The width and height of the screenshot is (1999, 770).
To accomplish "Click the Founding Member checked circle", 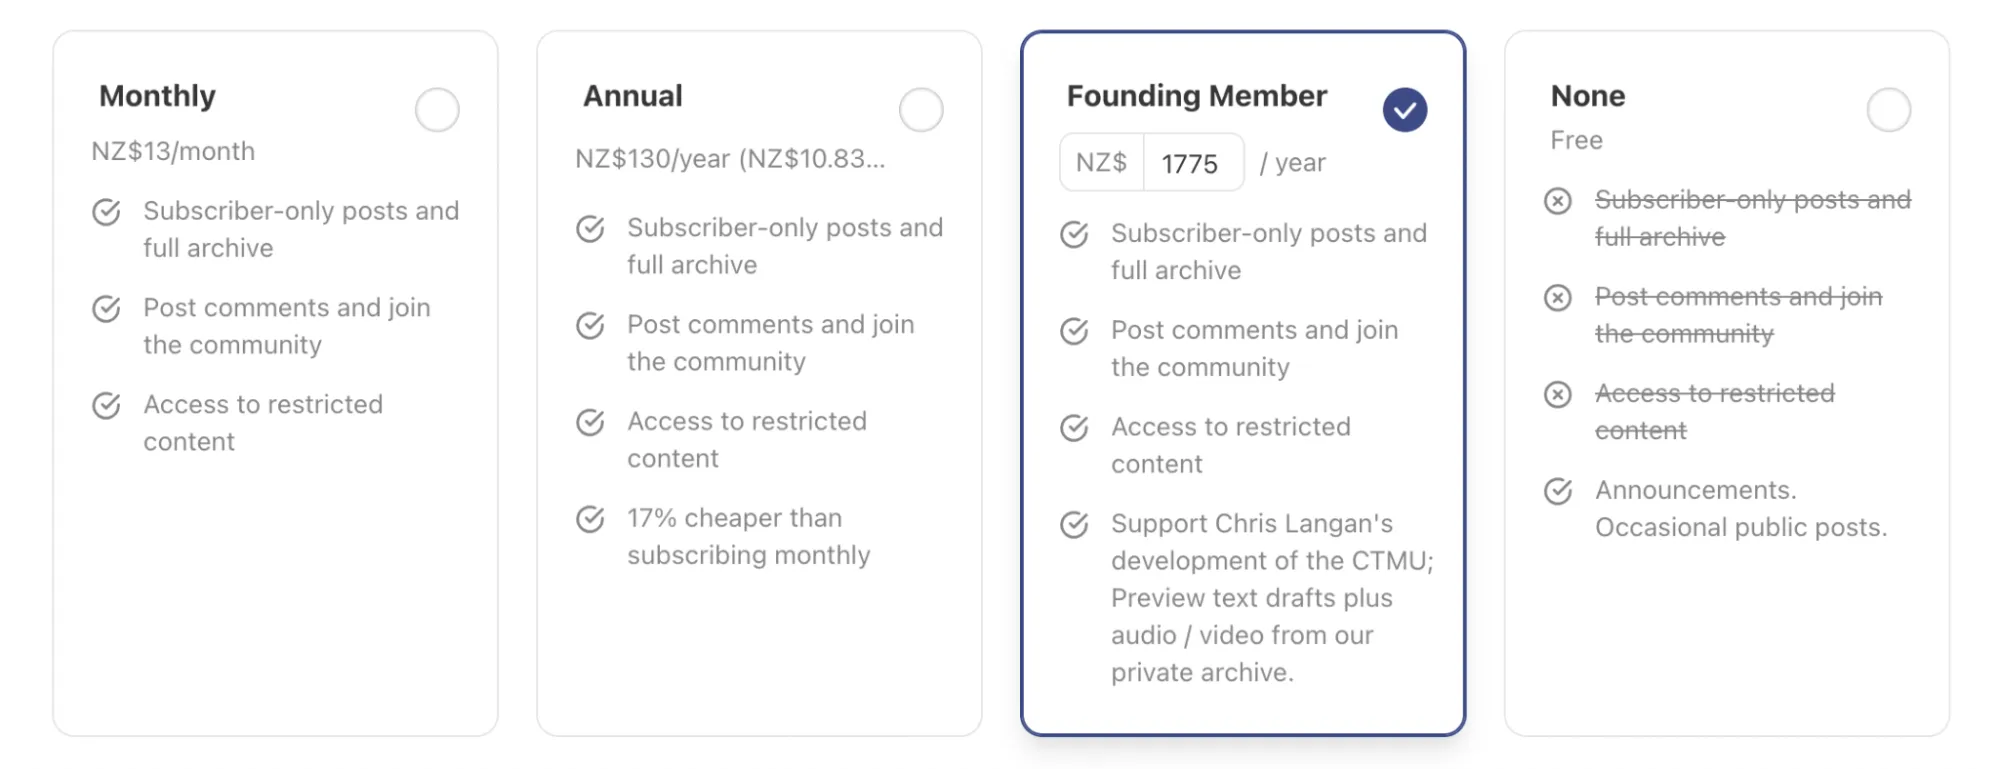I will pos(1405,110).
